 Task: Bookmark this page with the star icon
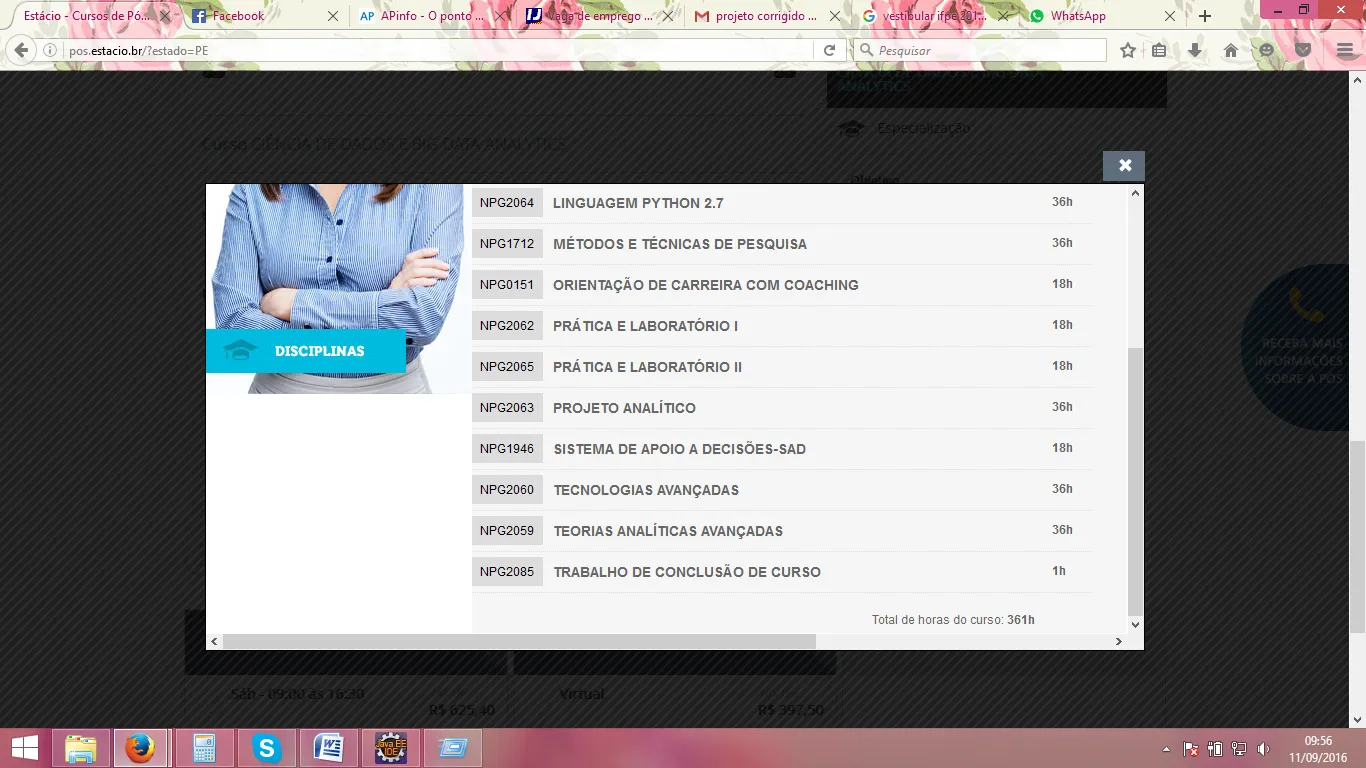(1128, 50)
